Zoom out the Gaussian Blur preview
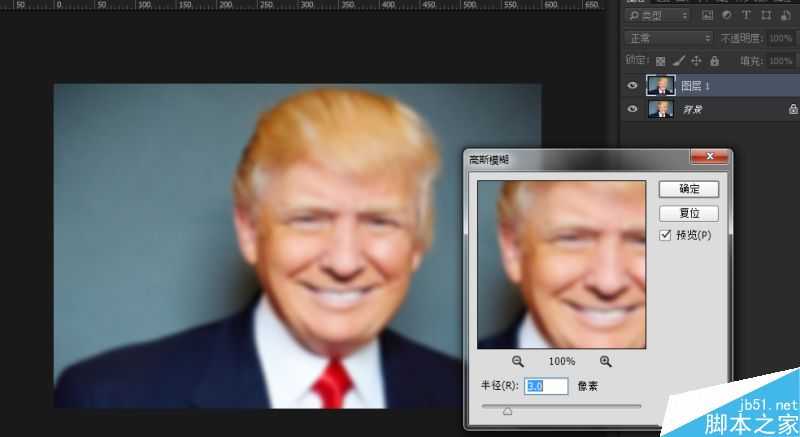 click(x=518, y=361)
